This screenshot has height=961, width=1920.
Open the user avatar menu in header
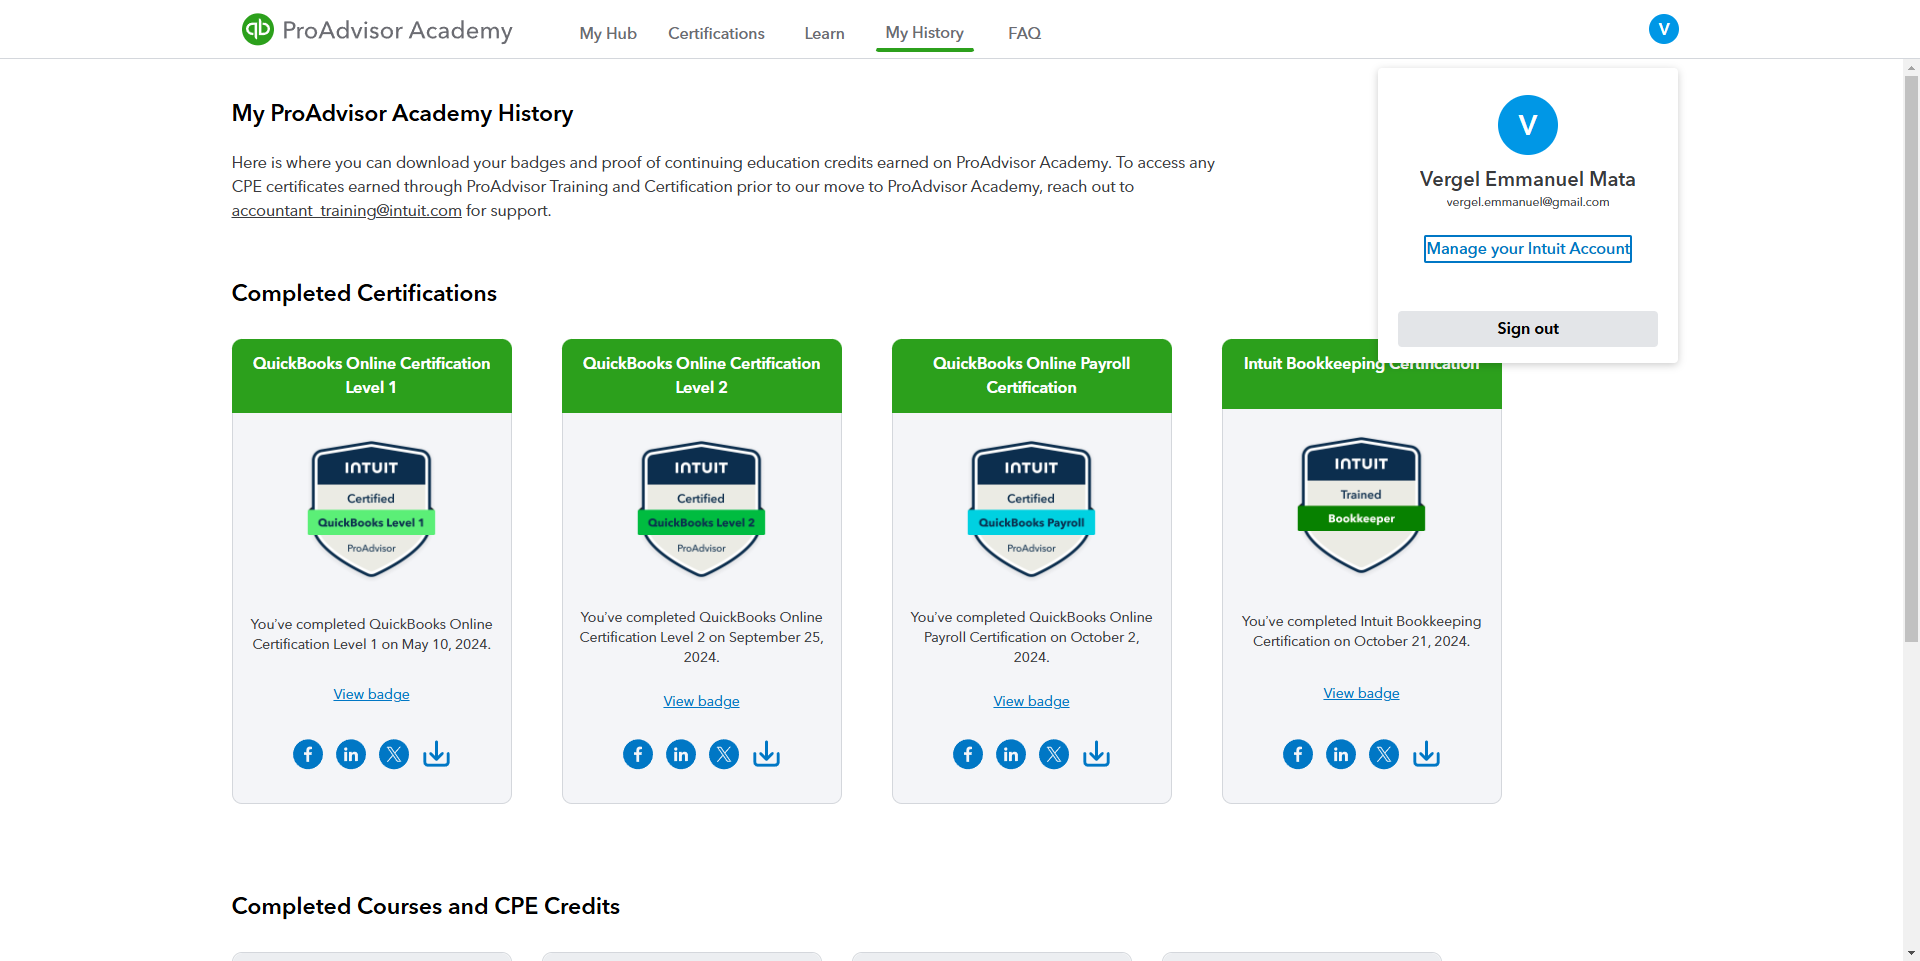(1663, 29)
